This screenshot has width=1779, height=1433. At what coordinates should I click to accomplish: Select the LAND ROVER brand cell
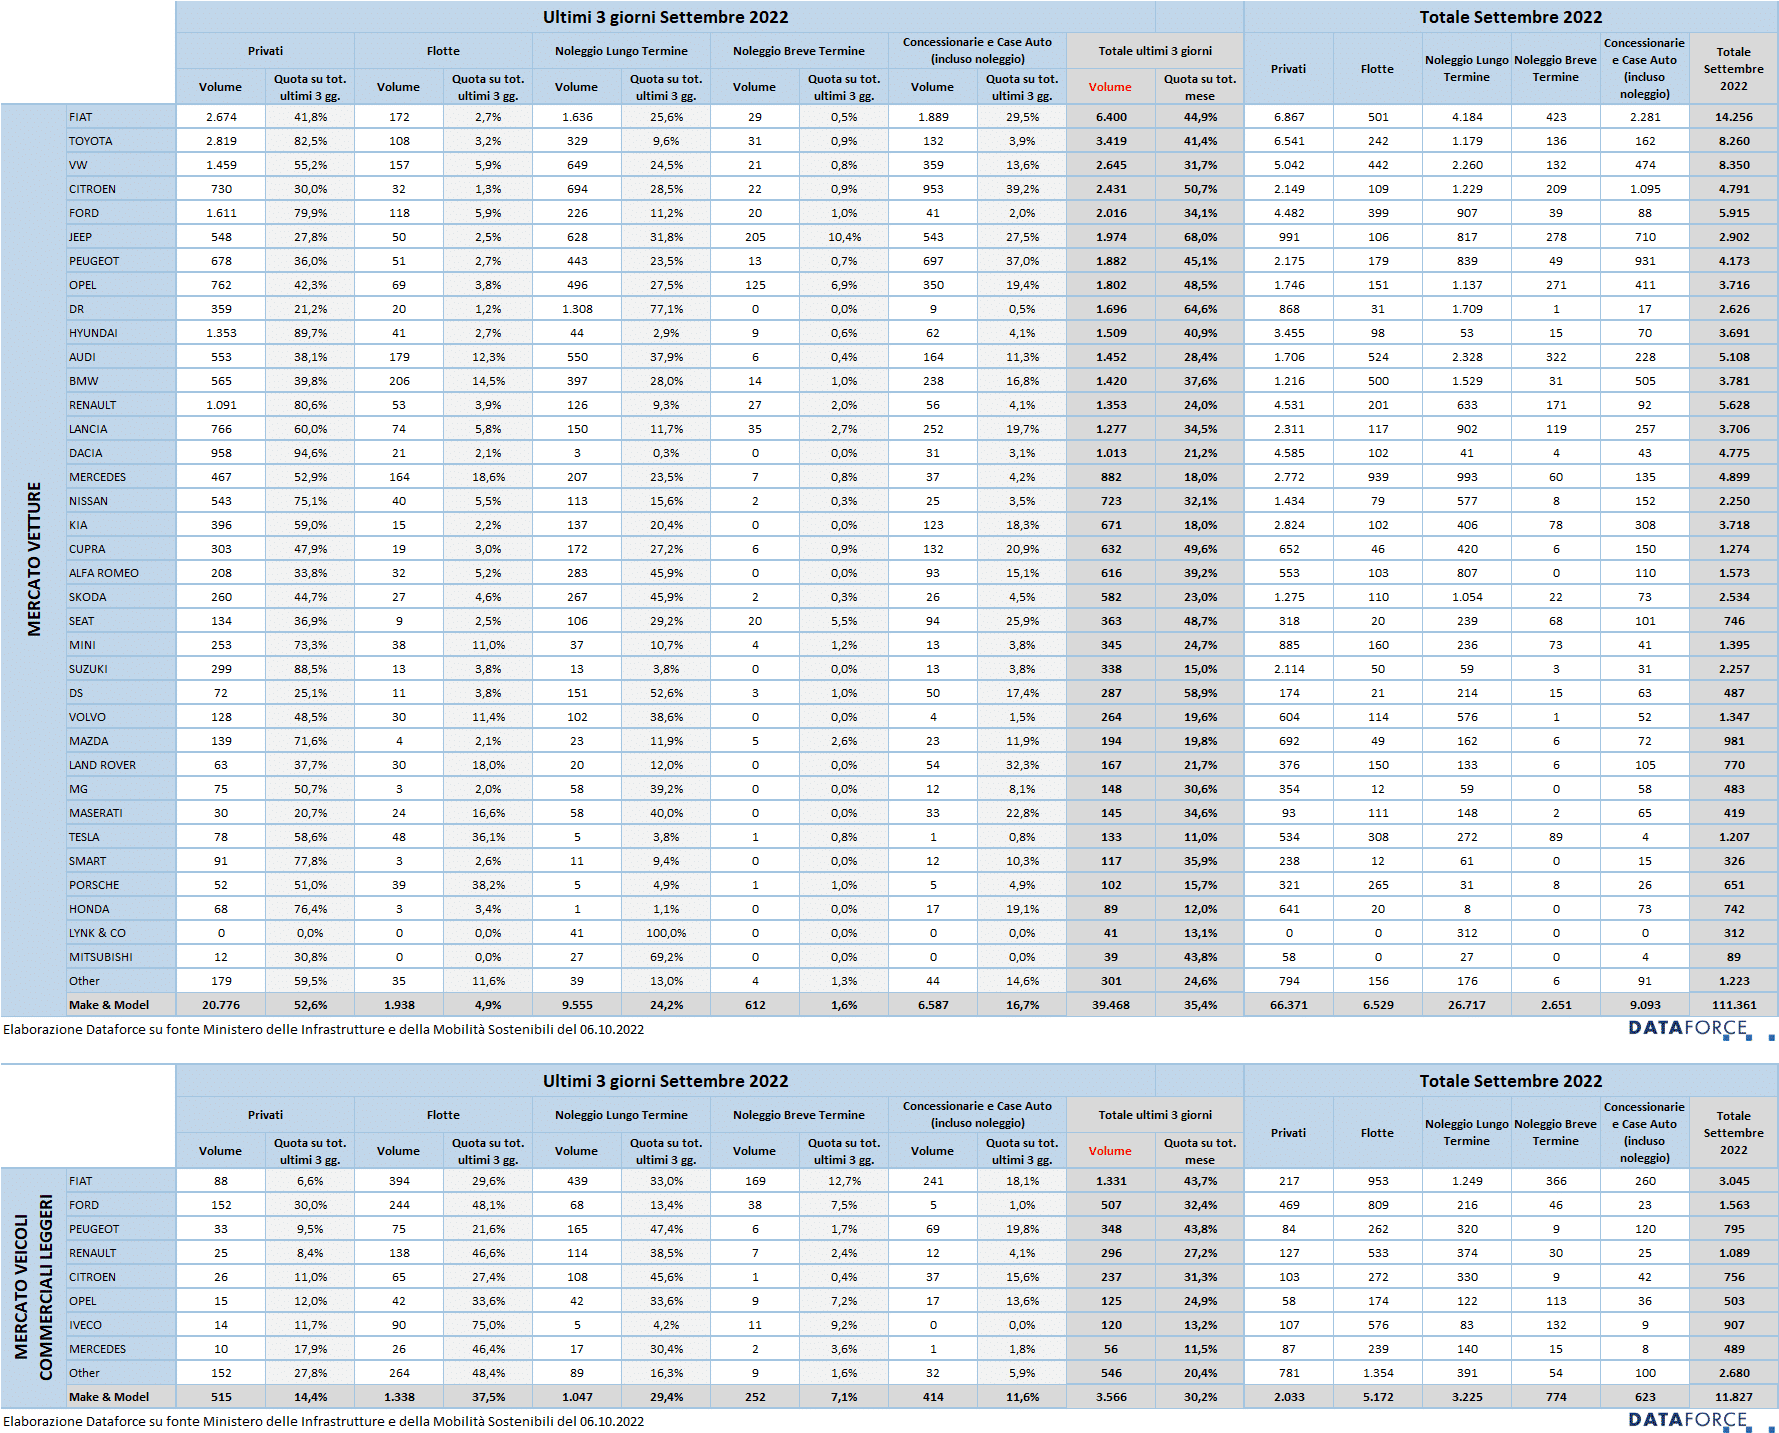click(121, 765)
